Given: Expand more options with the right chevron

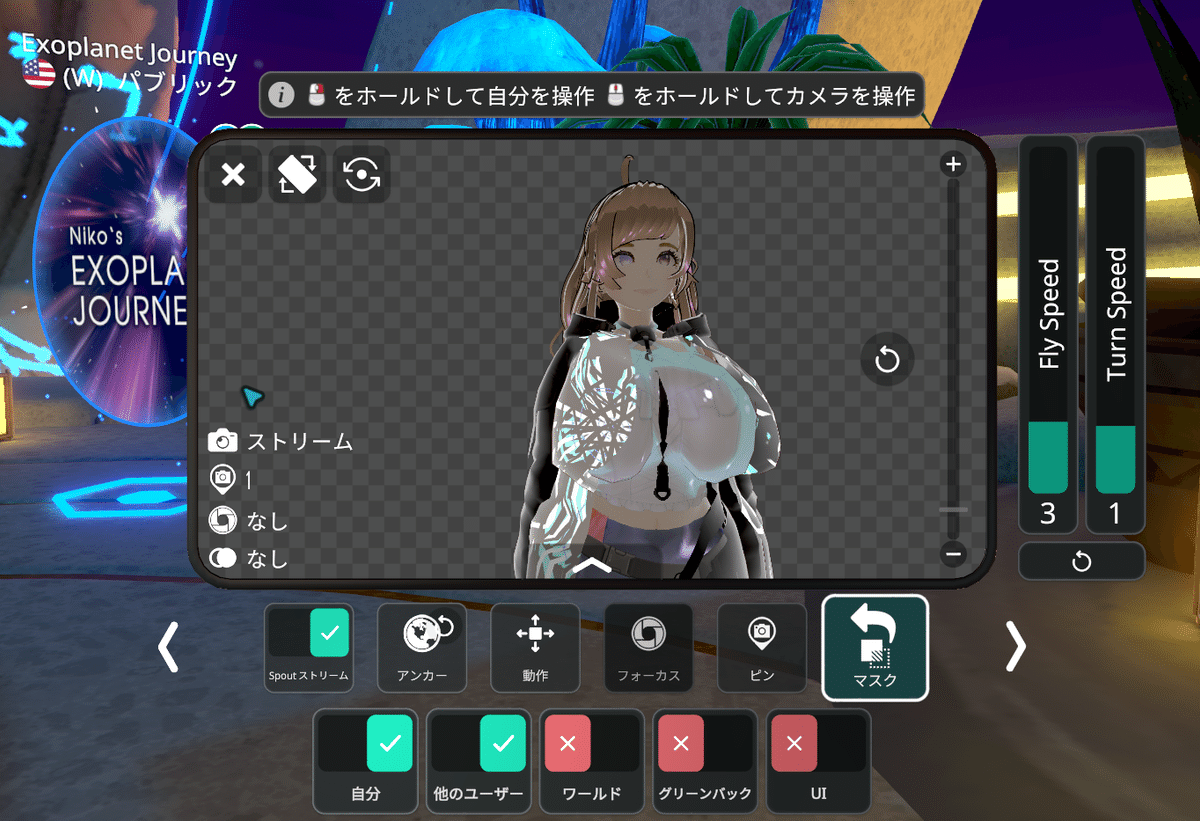Looking at the screenshot, I should pyautogui.click(x=1015, y=647).
